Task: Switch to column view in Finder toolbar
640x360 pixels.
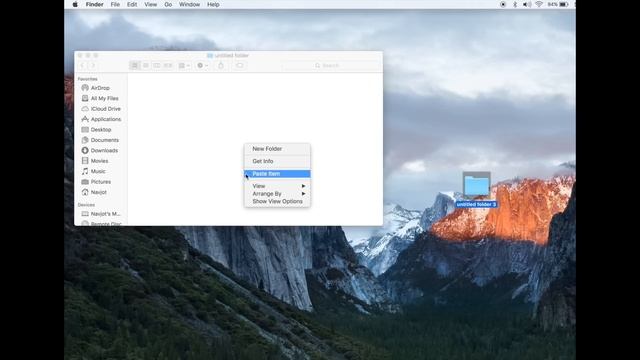Action: tap(157, 65)
